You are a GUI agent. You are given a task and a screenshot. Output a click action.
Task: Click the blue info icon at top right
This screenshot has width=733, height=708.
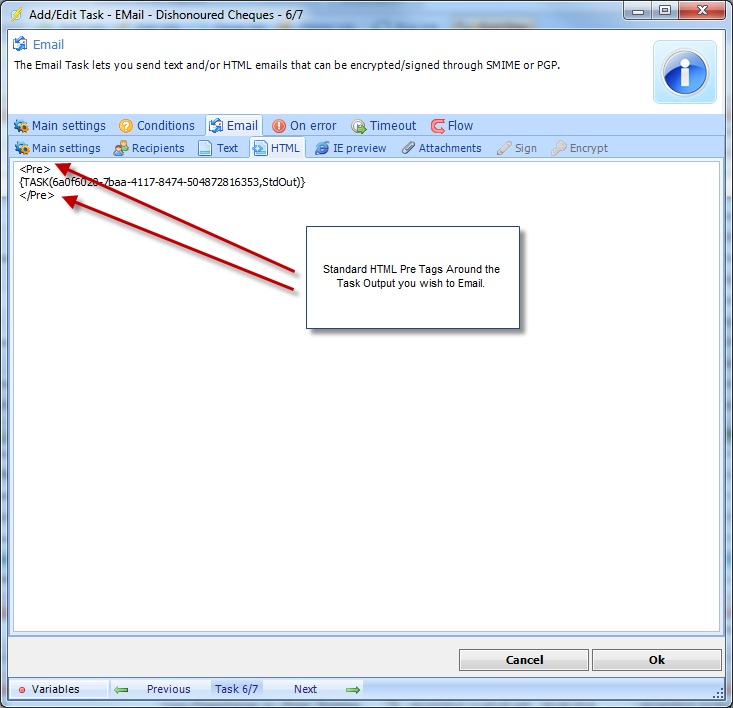coord(685,72)
